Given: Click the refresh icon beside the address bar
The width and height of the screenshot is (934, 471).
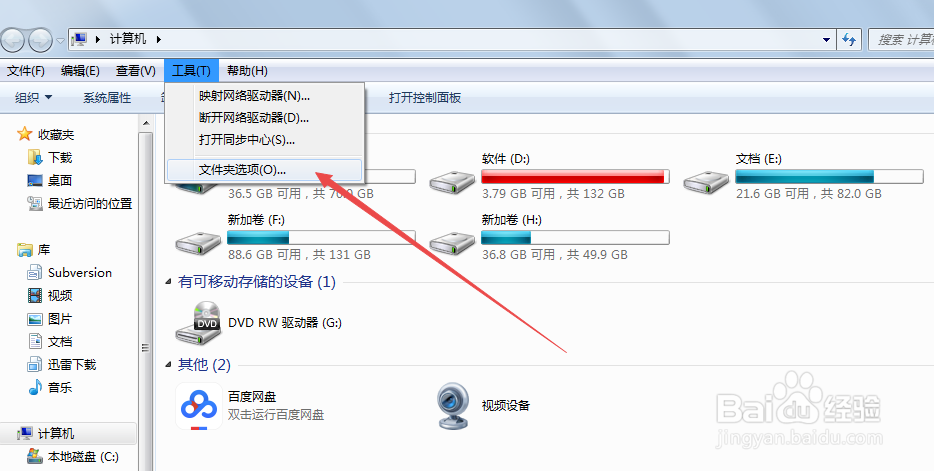Looking at the screenshot, I should tap(849, 40).
